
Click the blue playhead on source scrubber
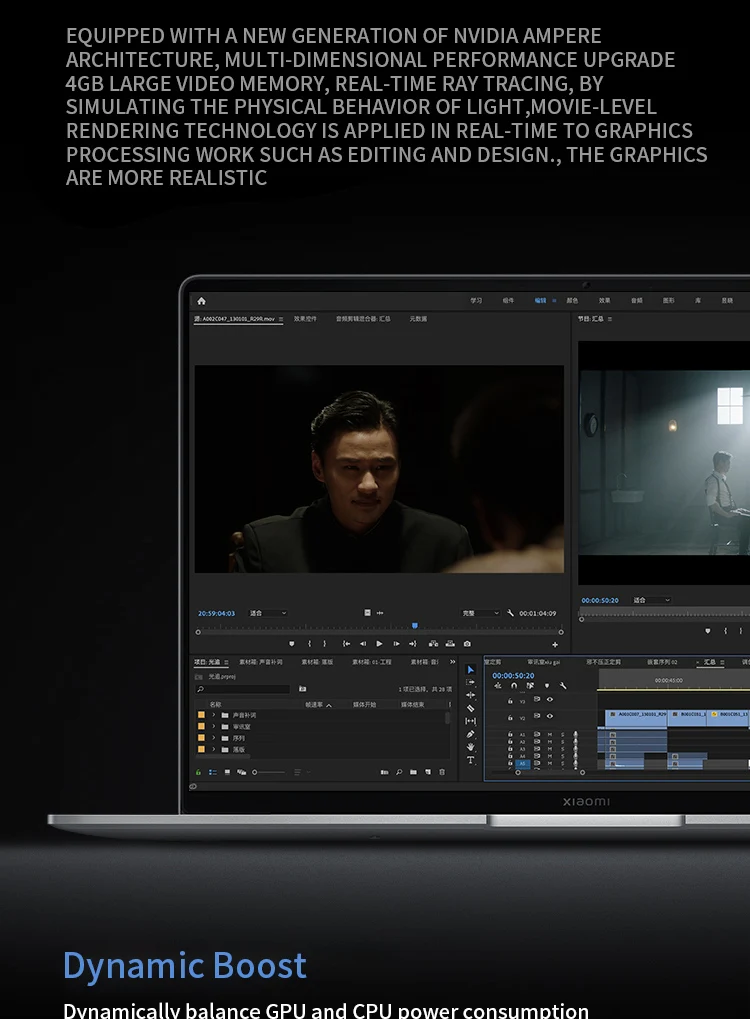point(414,626)
